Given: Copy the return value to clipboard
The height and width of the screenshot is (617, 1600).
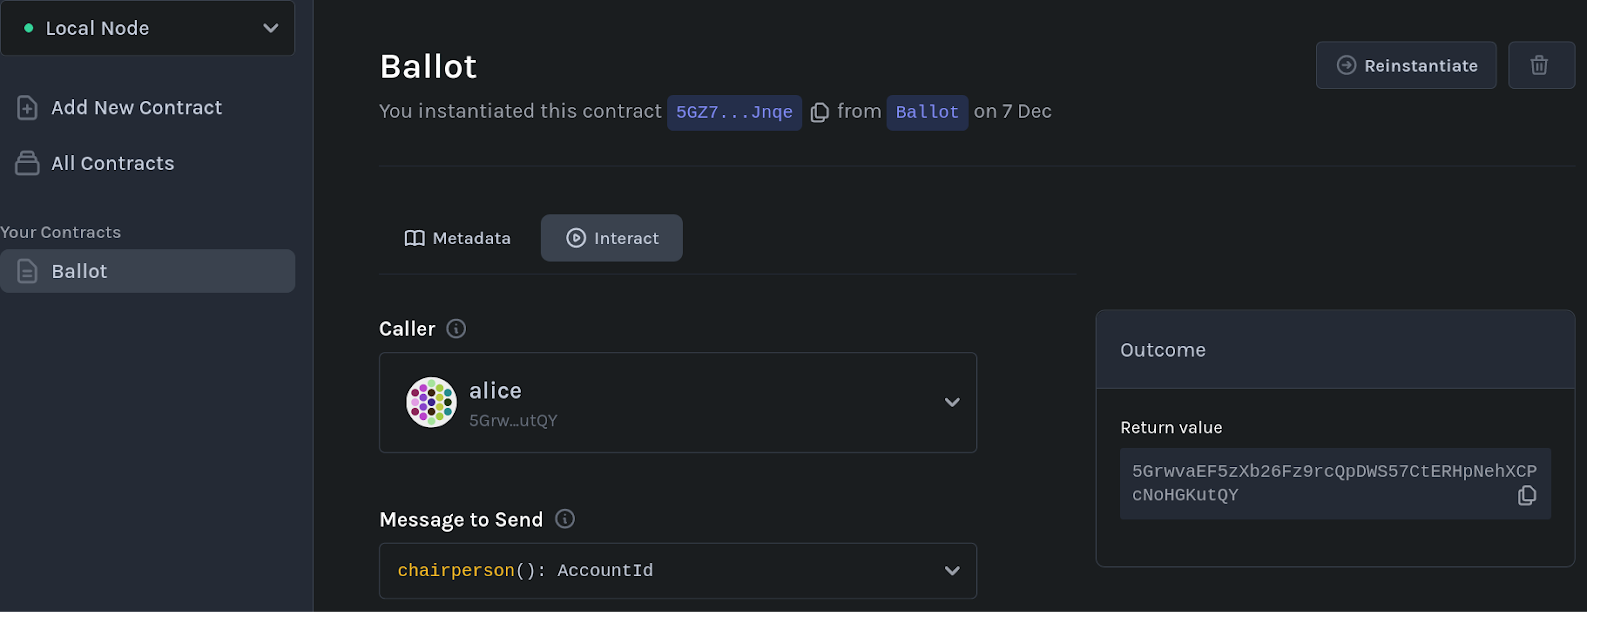Looking at the screenshot, I should click(1526, 495).
